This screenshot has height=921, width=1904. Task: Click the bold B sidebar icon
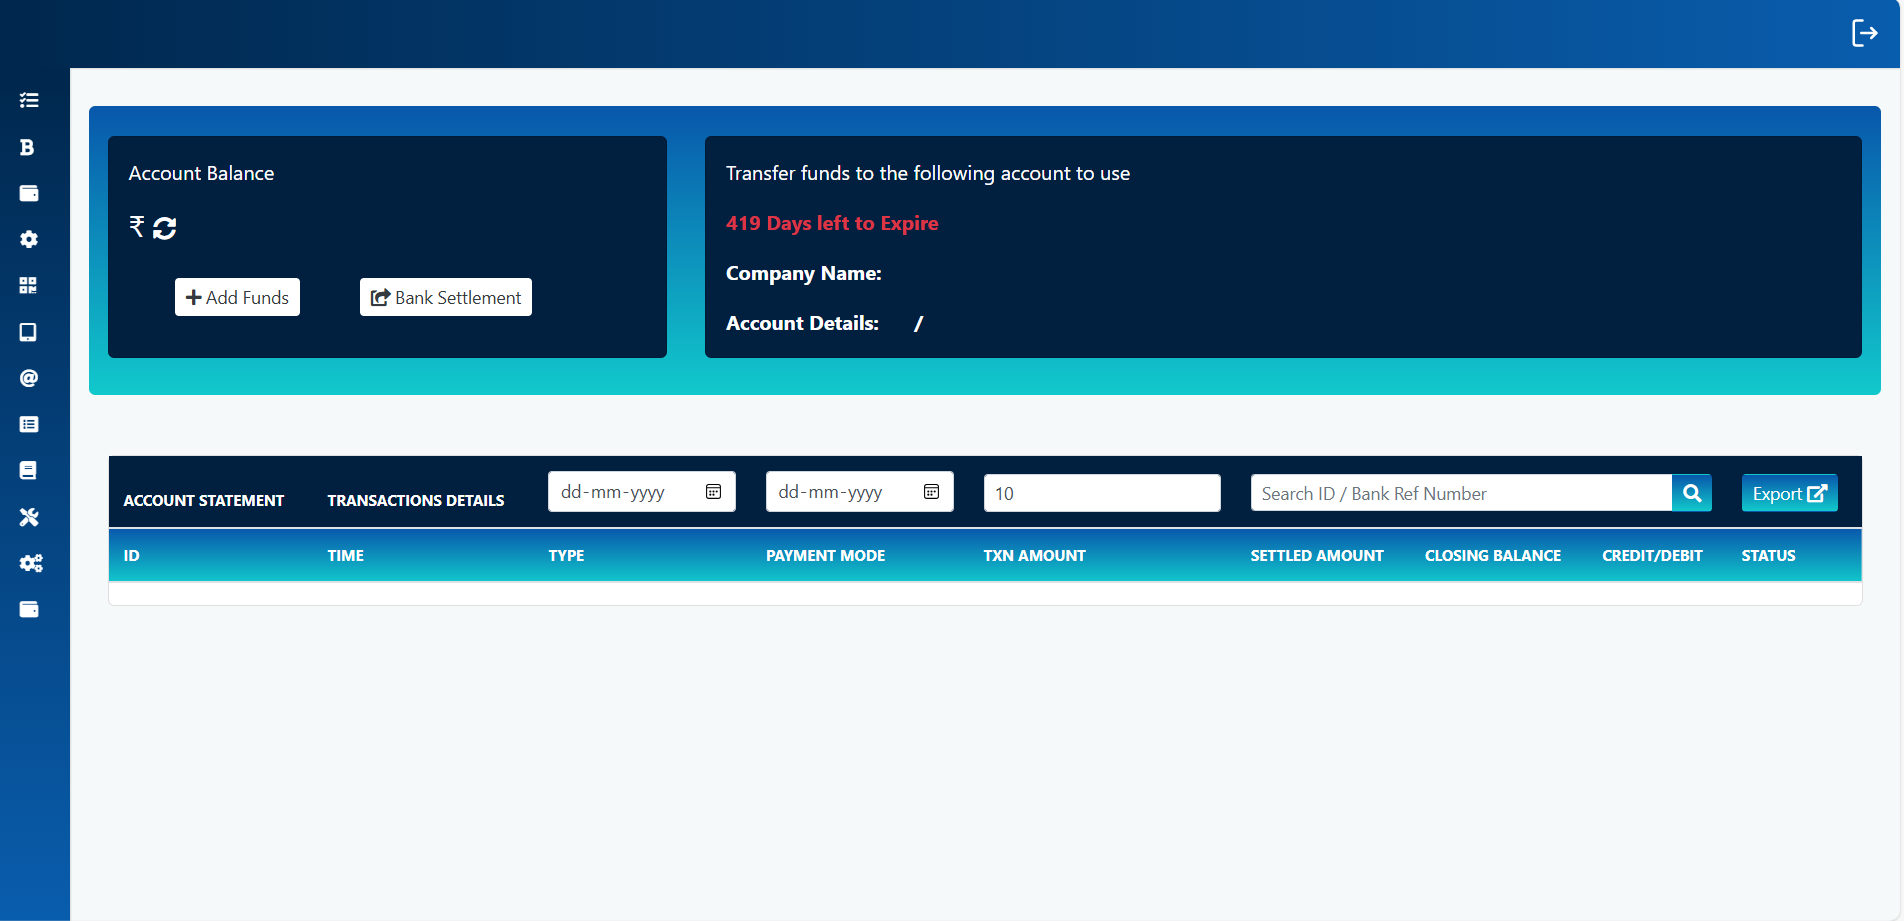(x=28, y=147)
